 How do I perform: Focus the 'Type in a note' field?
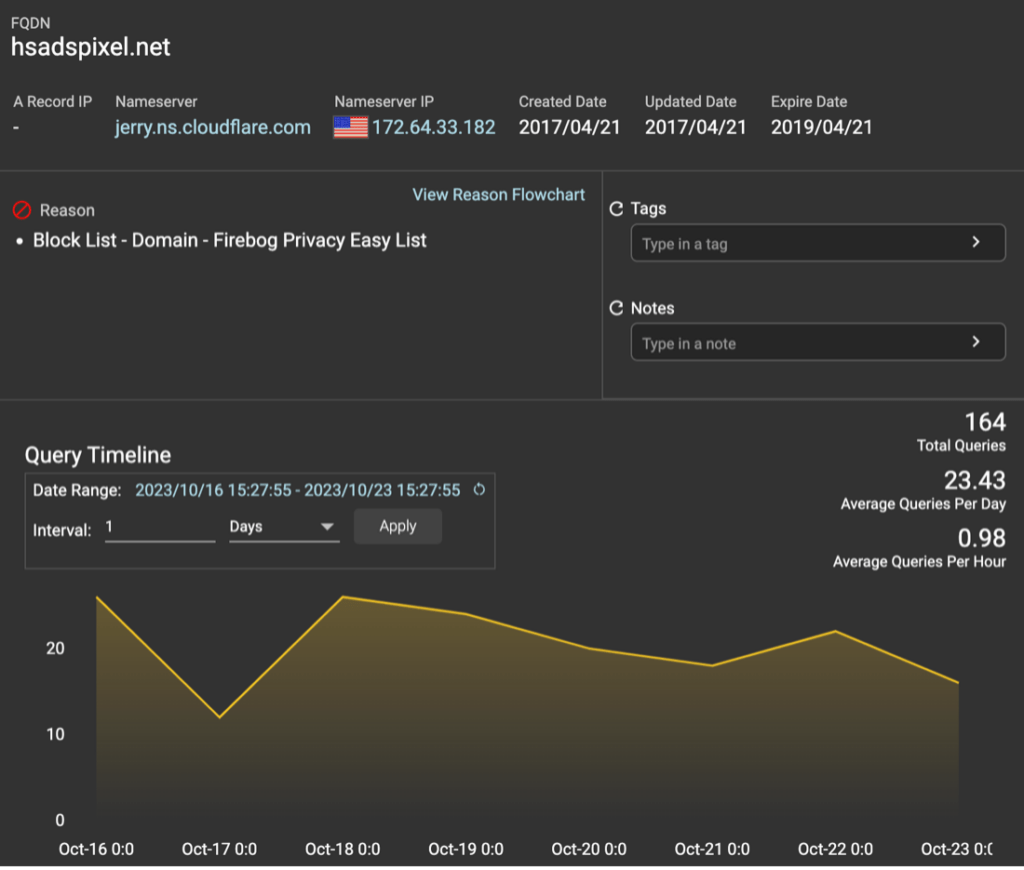point(818,342)
